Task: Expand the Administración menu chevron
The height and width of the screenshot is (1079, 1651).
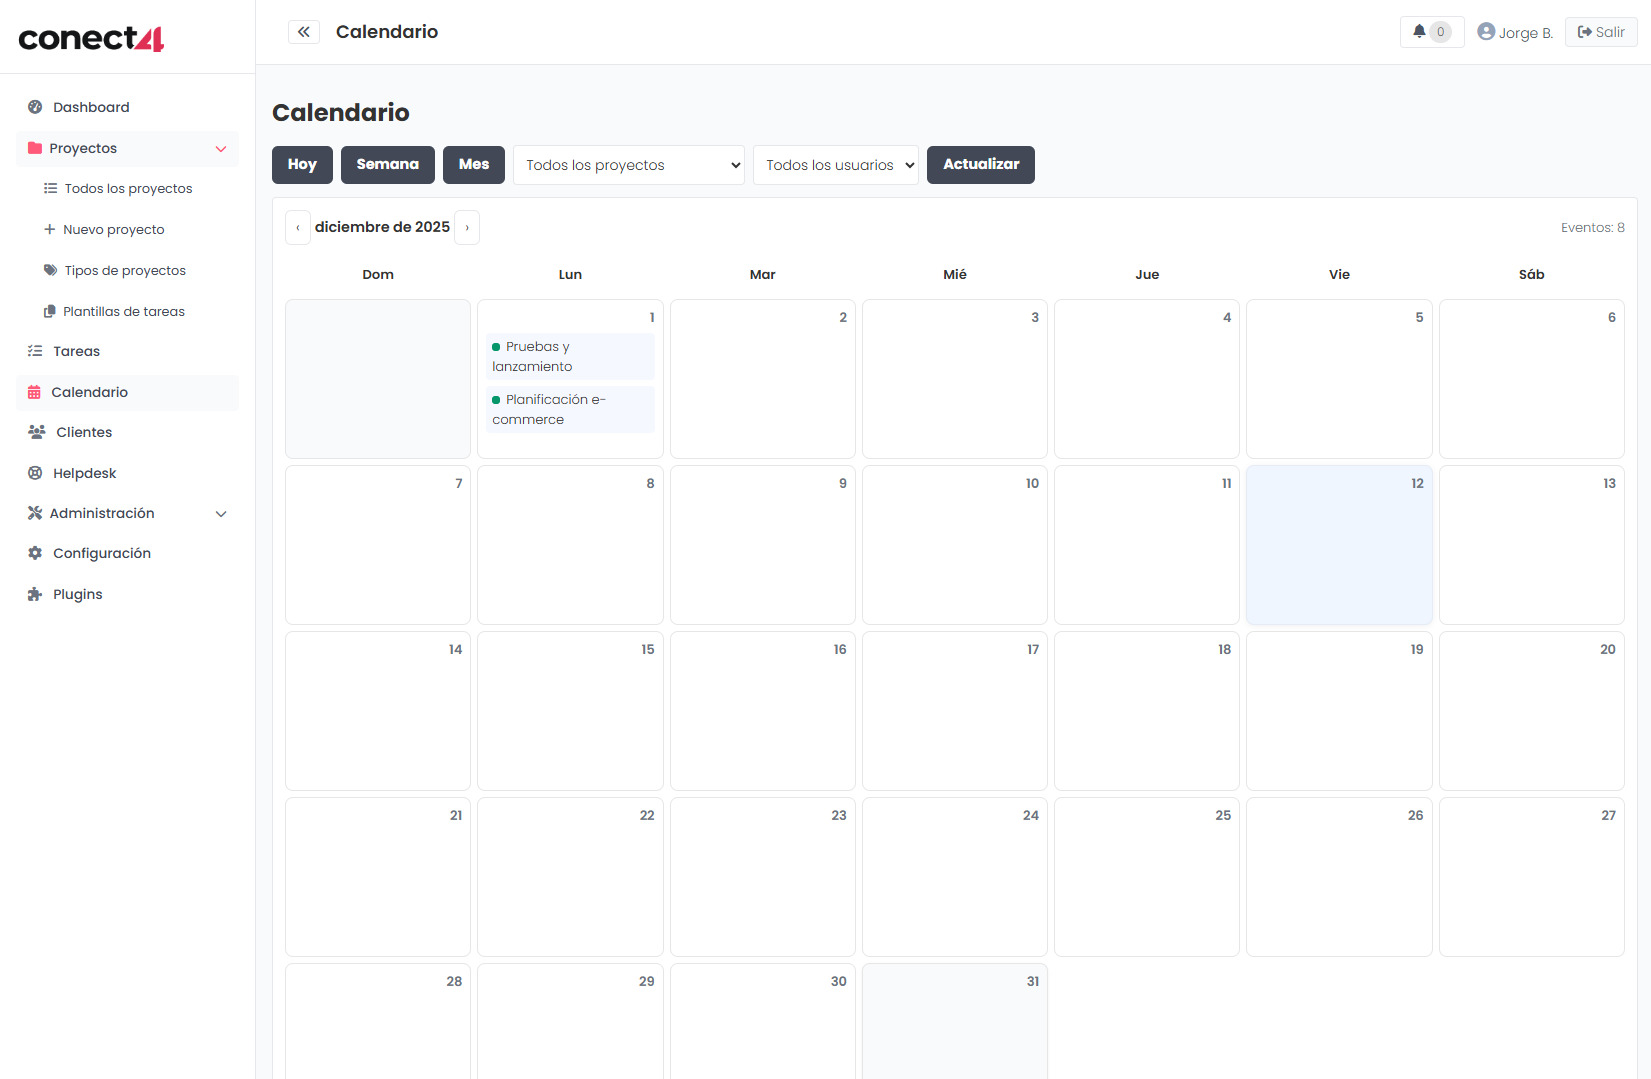Action: tap(221, 514)
